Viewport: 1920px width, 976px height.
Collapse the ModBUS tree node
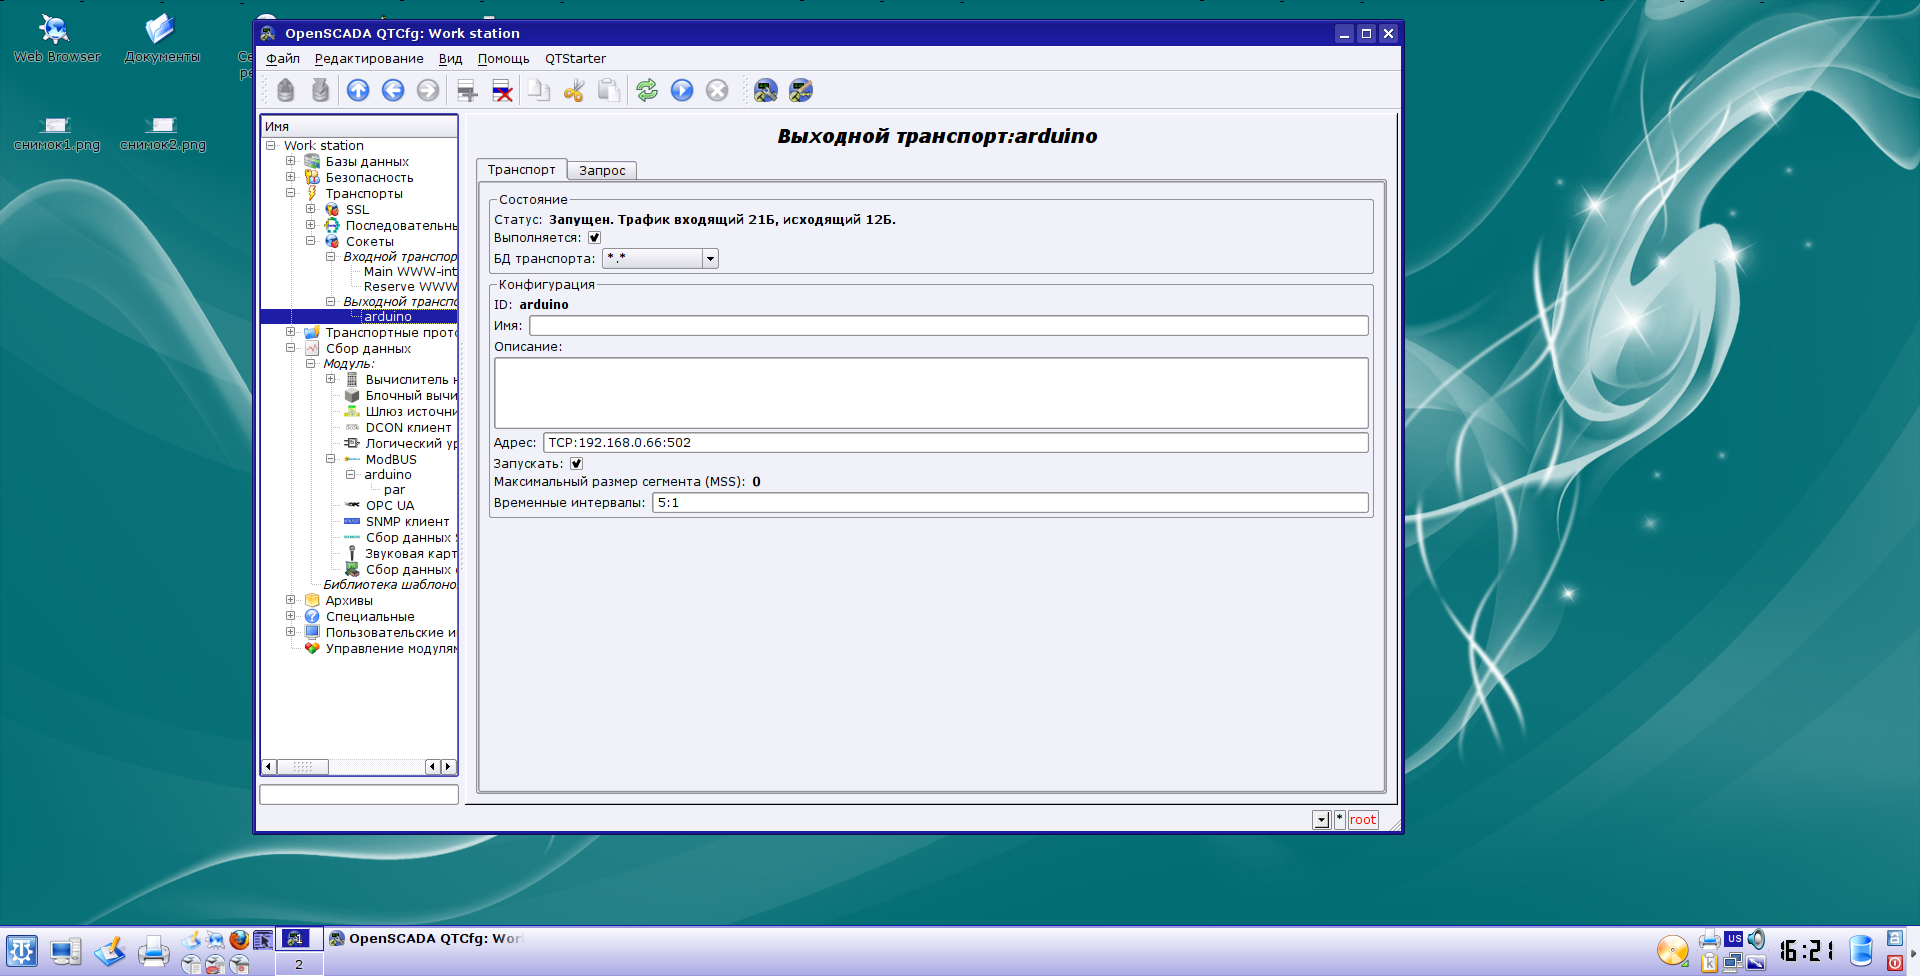[331, 459]
